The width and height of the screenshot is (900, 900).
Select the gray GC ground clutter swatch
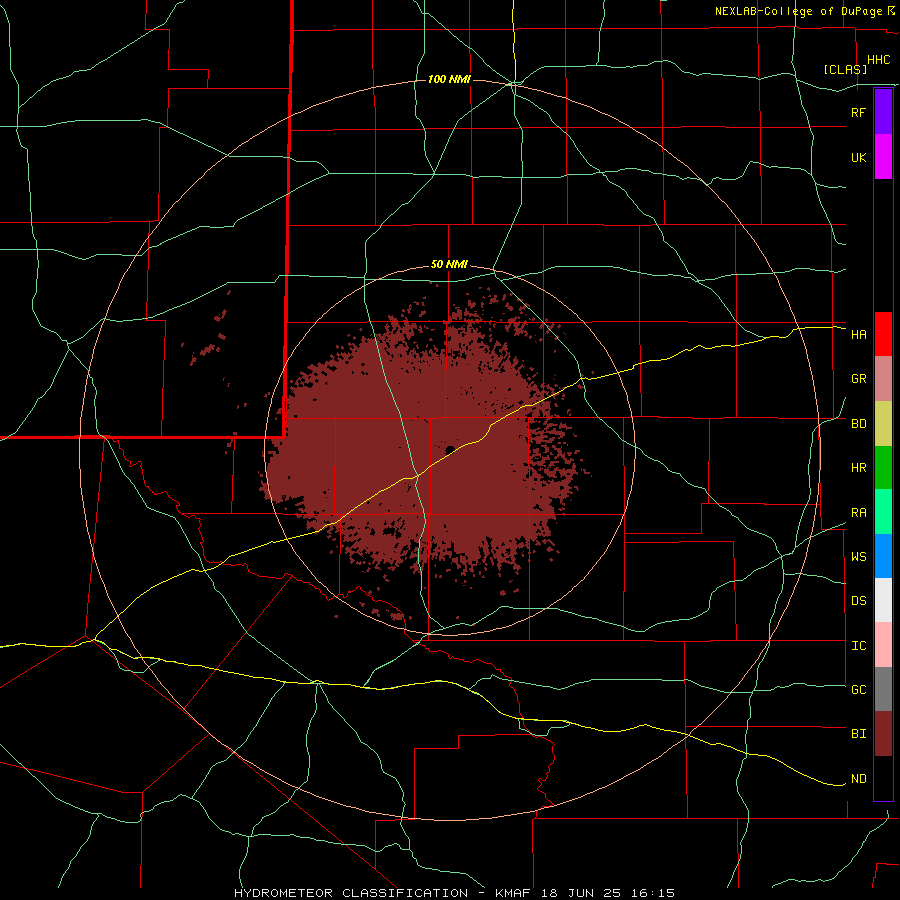[x=883, y=689]
